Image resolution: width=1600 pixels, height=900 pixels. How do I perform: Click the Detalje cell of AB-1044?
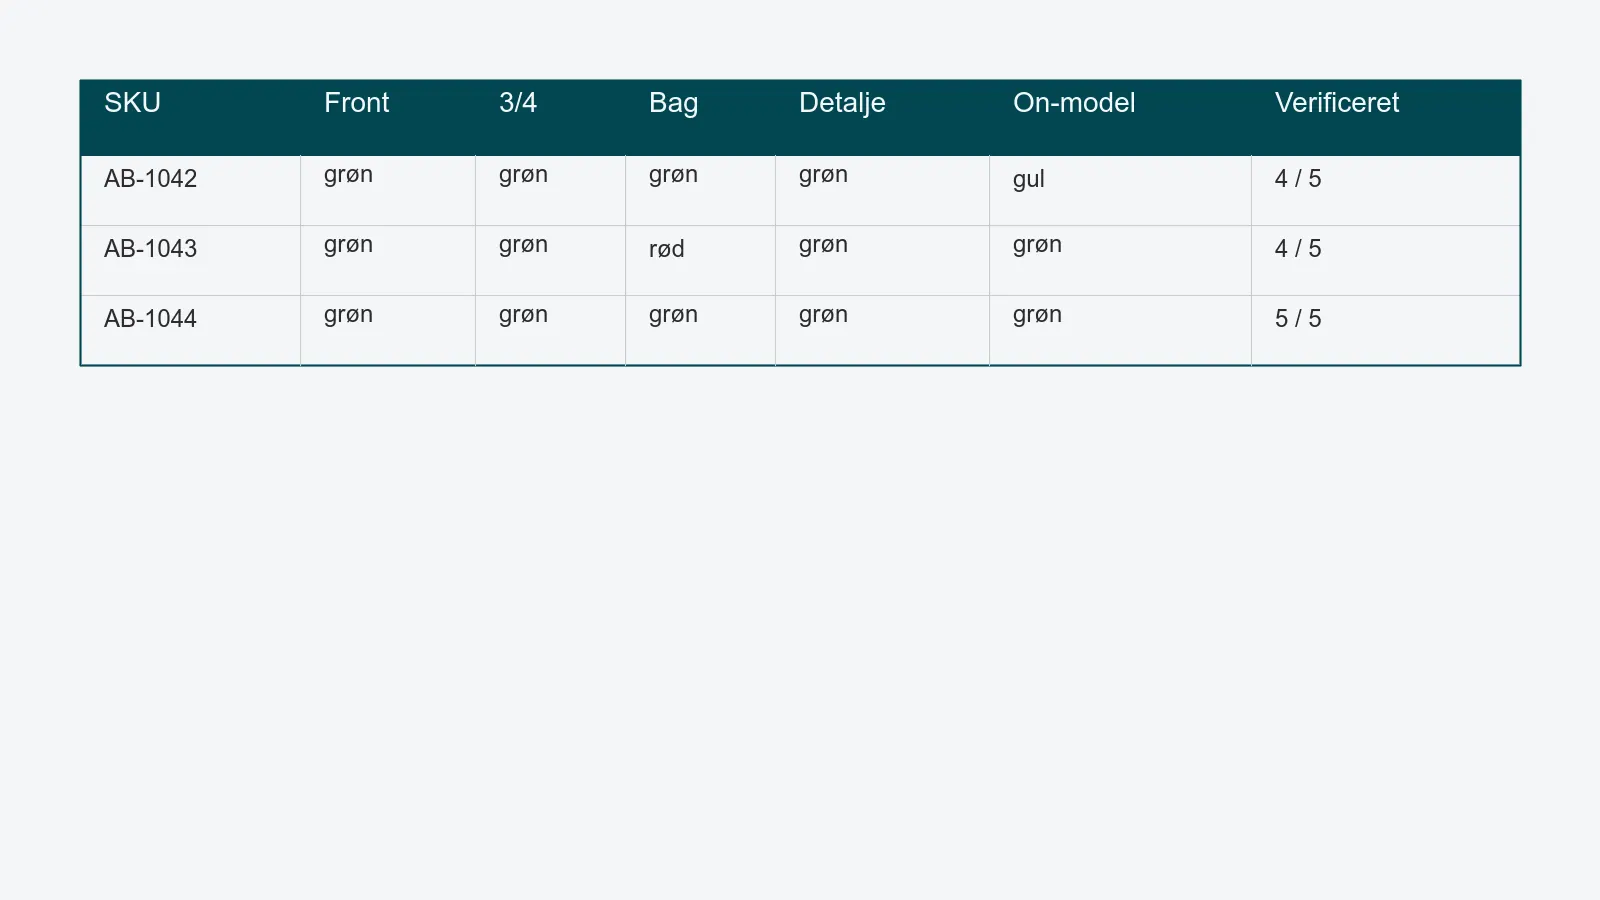click(882, 330)
